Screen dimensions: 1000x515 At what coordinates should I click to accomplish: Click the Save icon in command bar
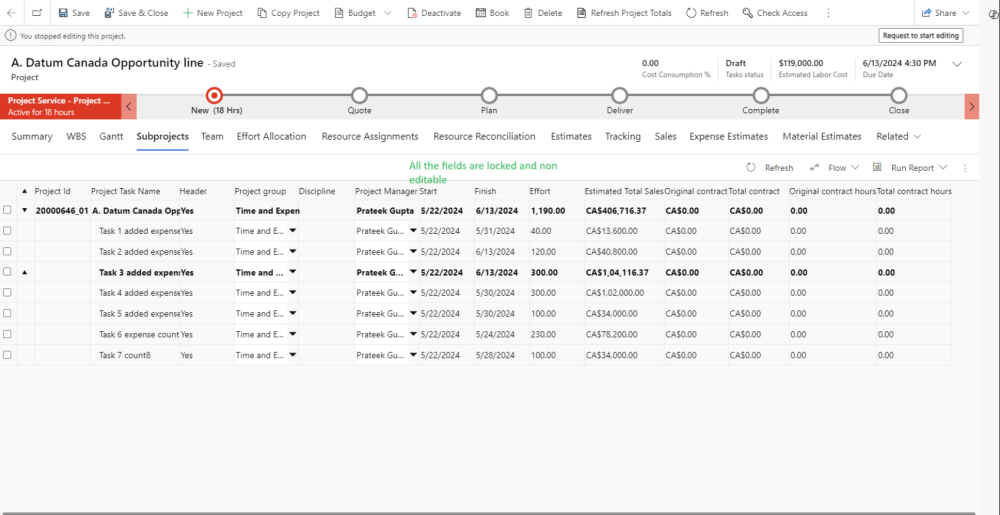[63, 13]
